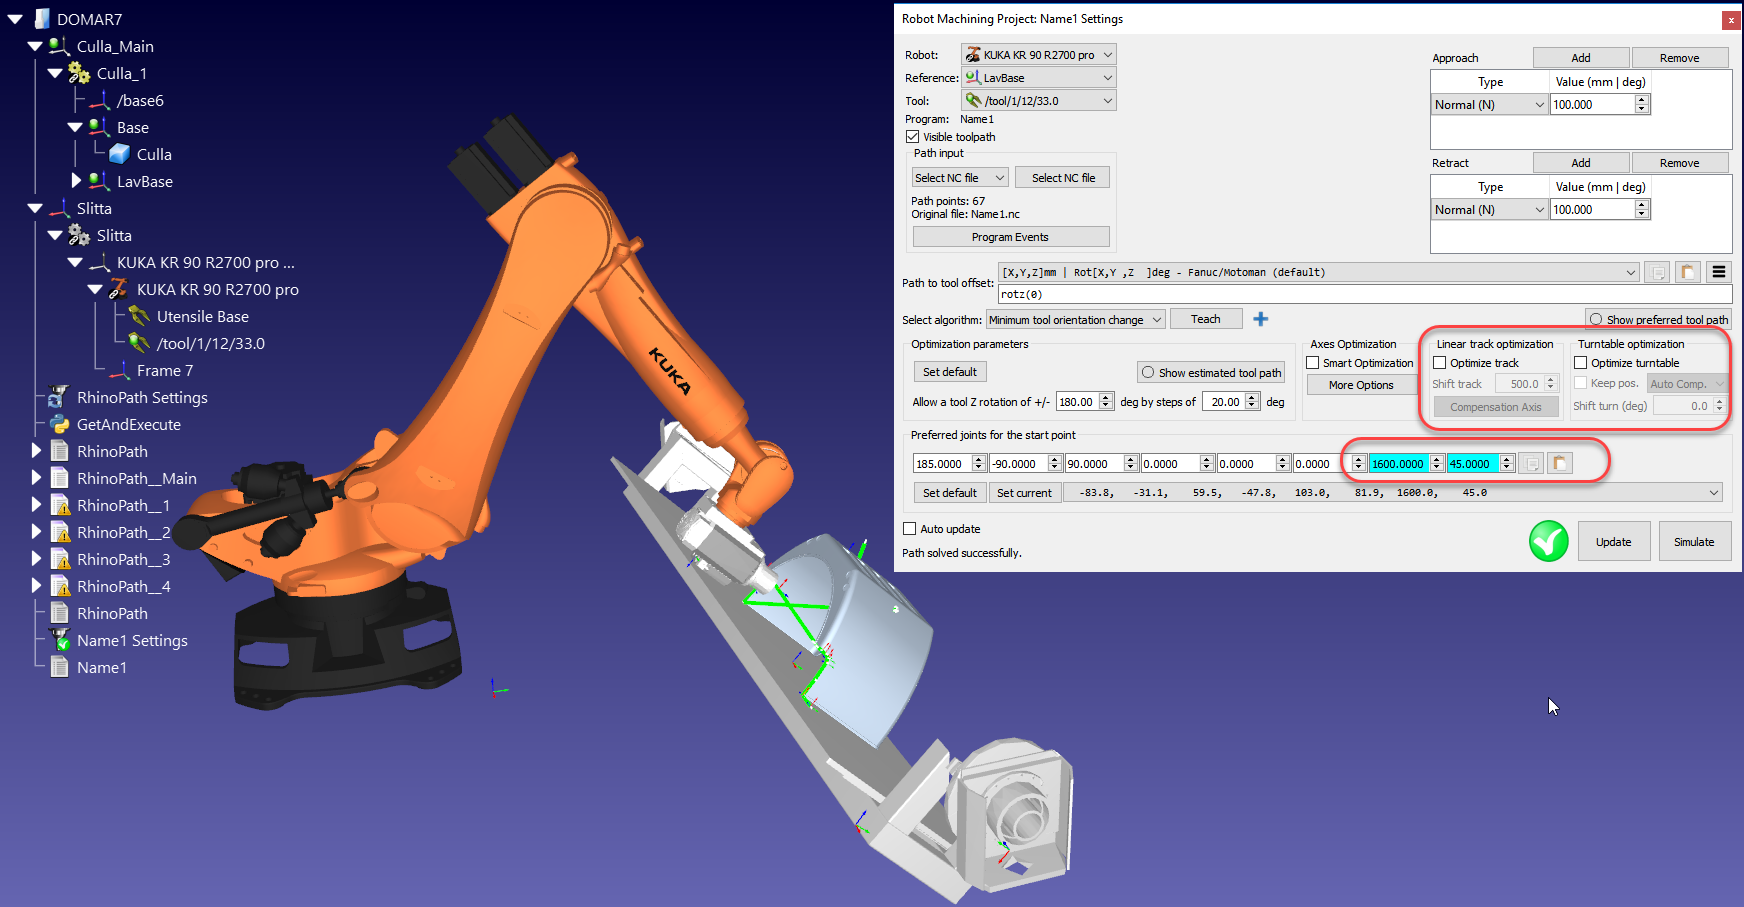
Task: Click the RhinoPath__3 warning program icon
Action: click(x=60, y=559)
